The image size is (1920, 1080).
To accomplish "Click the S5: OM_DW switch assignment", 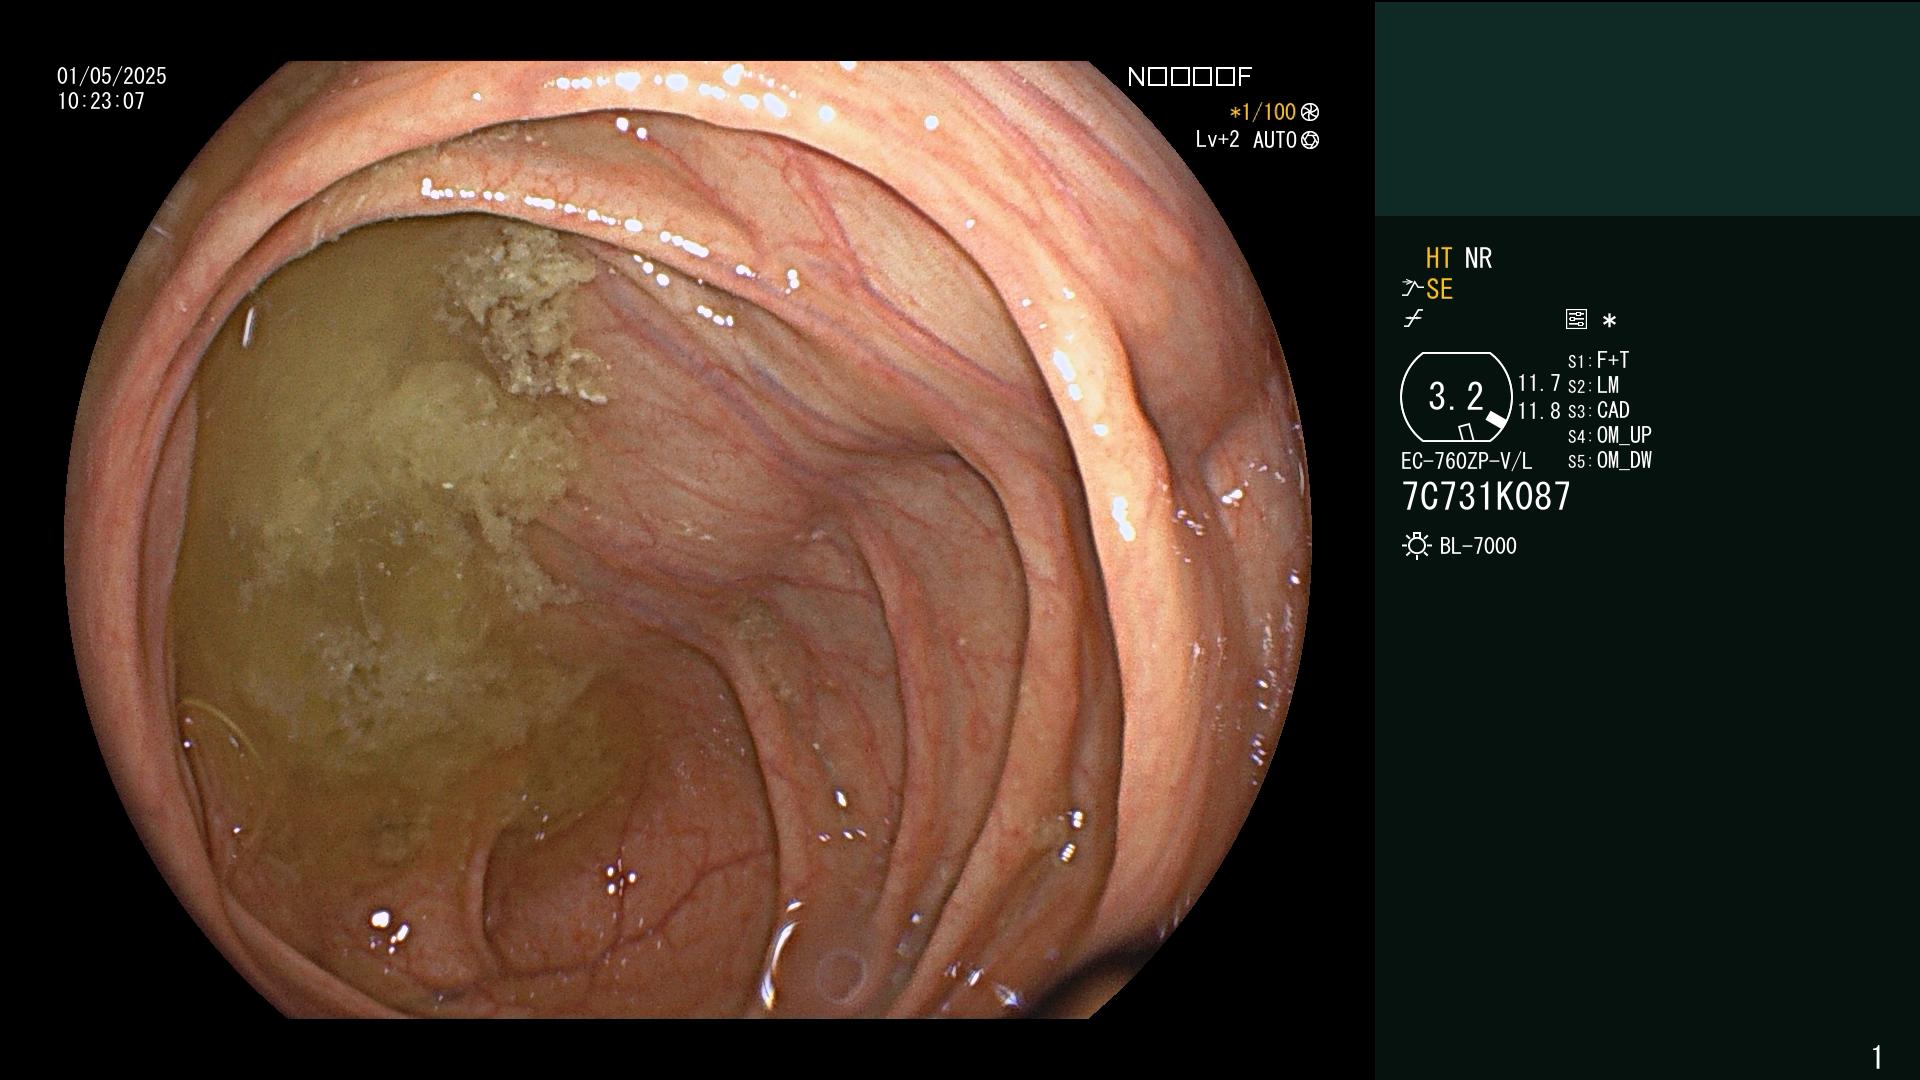I will pyautogui.click(x=1609, y=460).
